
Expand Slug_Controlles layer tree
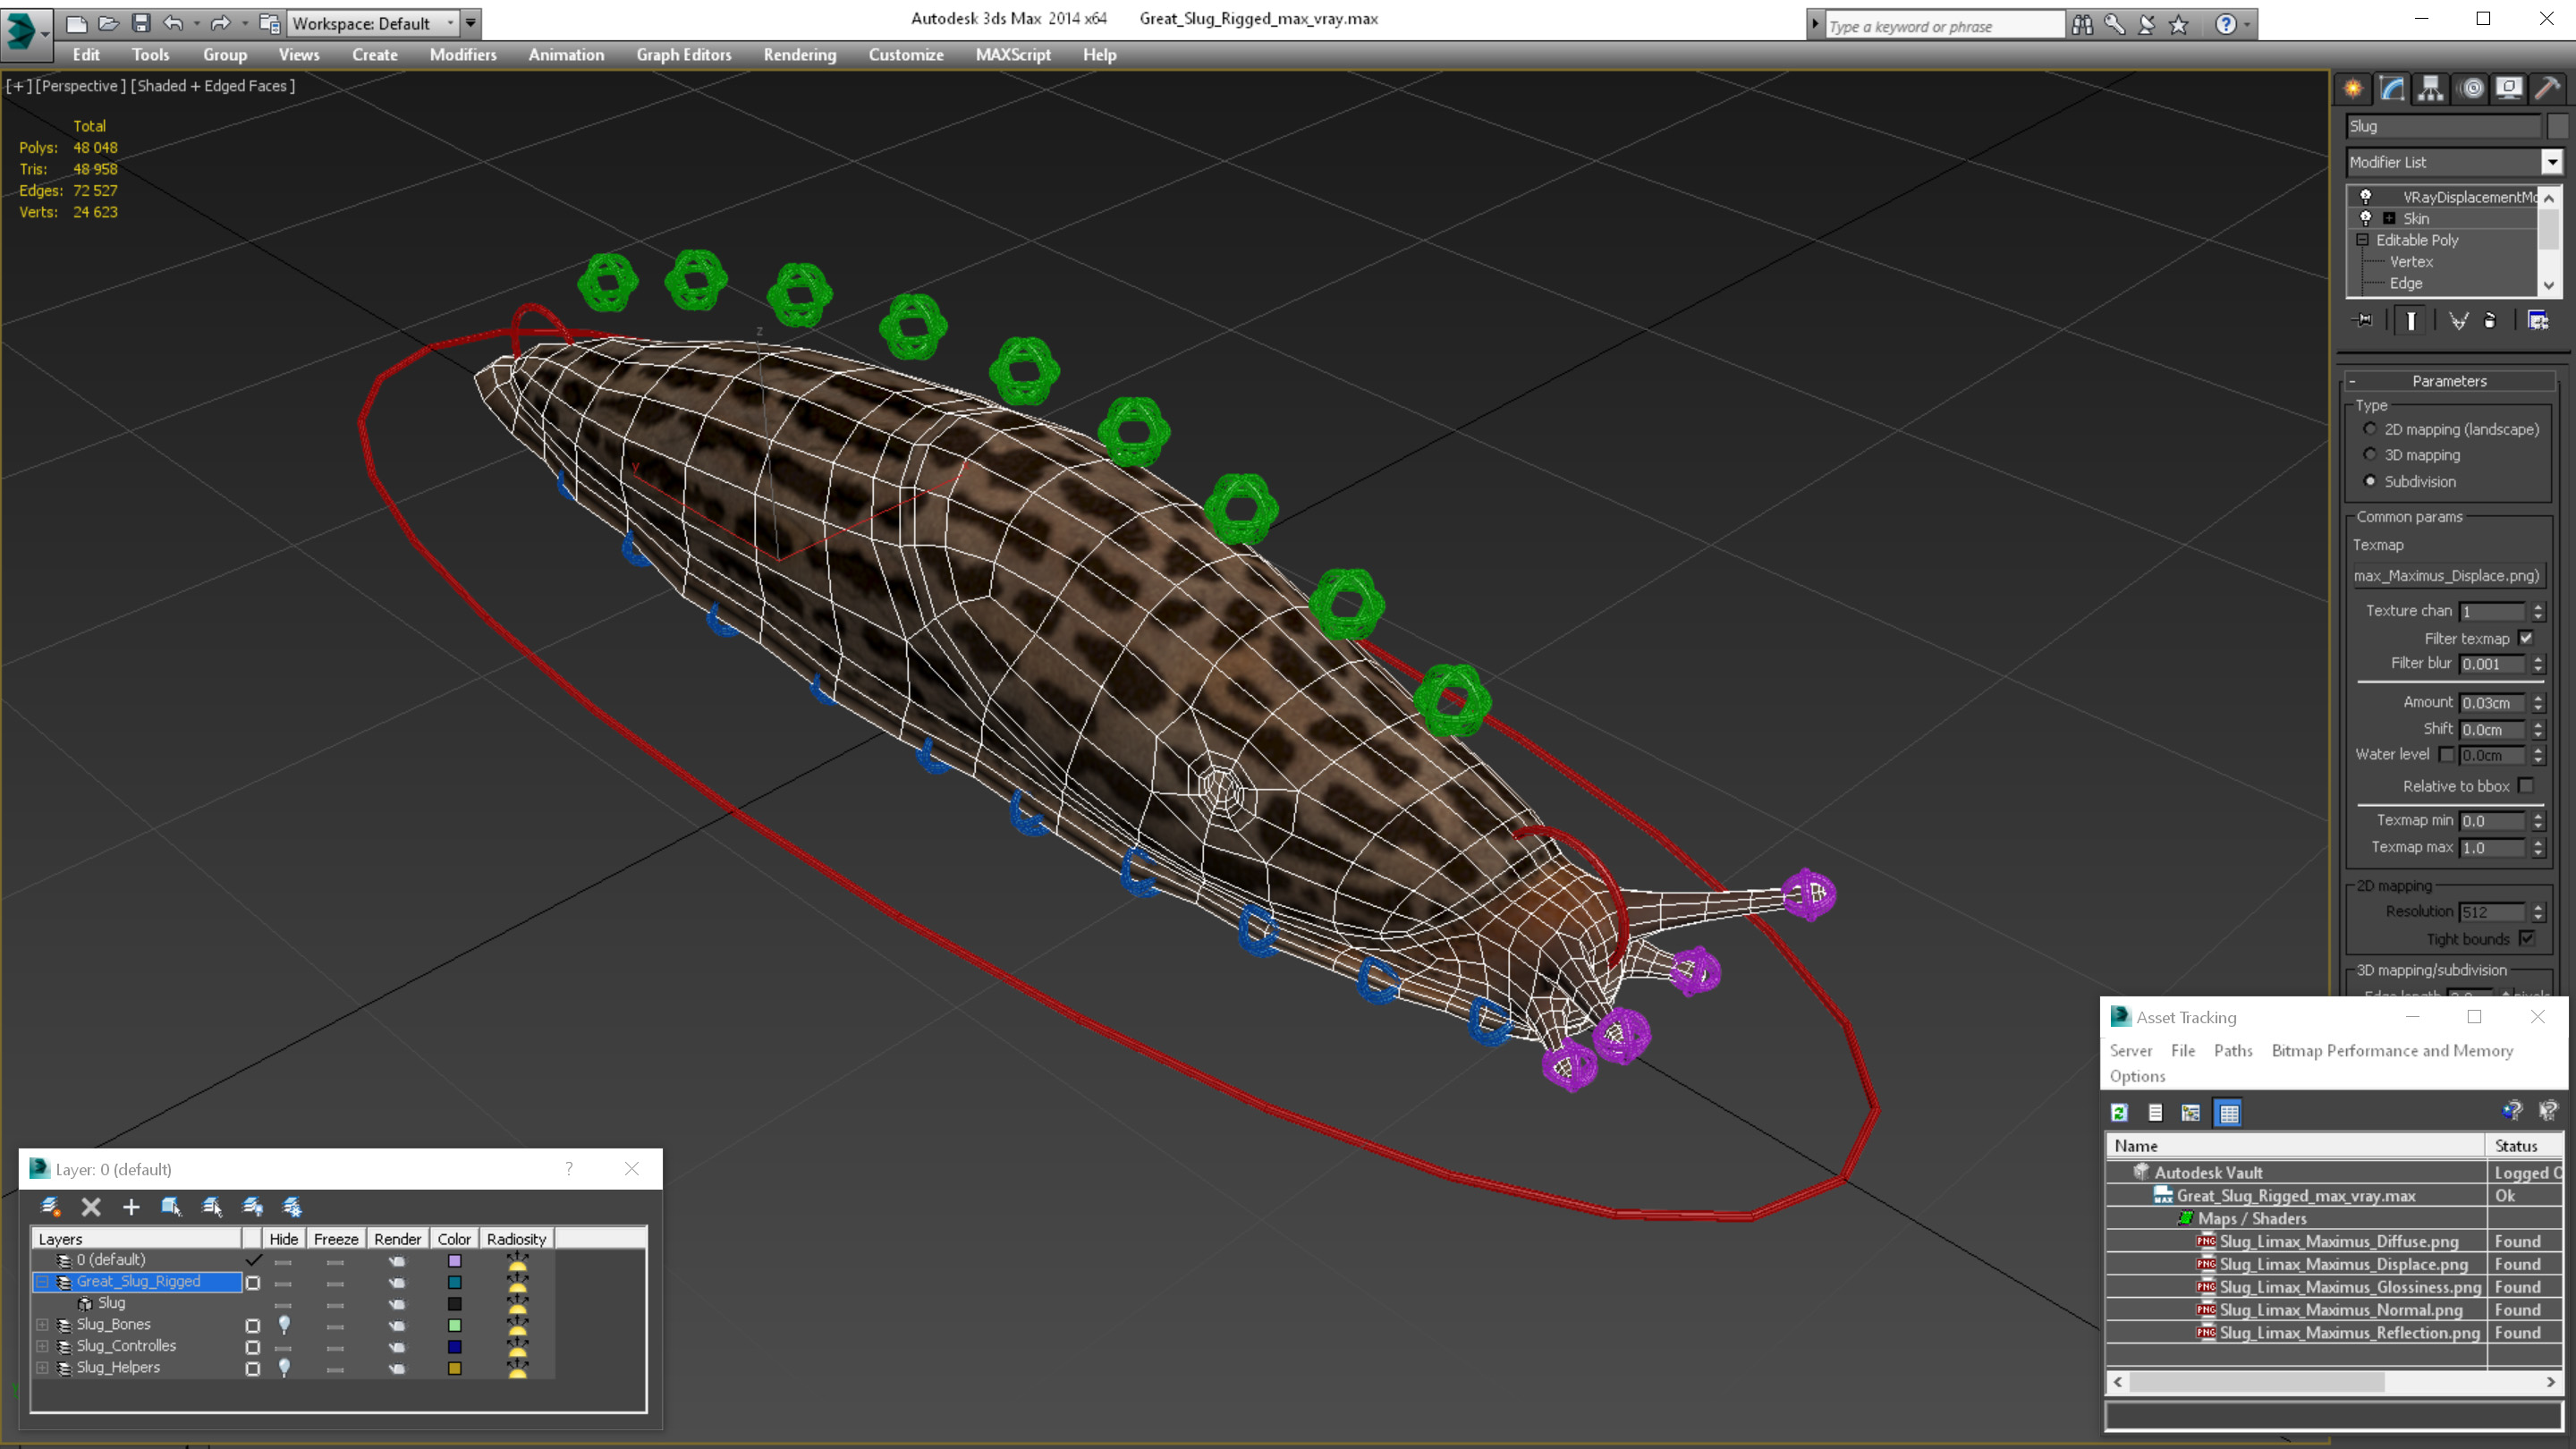pyautogui.click(x=43, y=1346)
